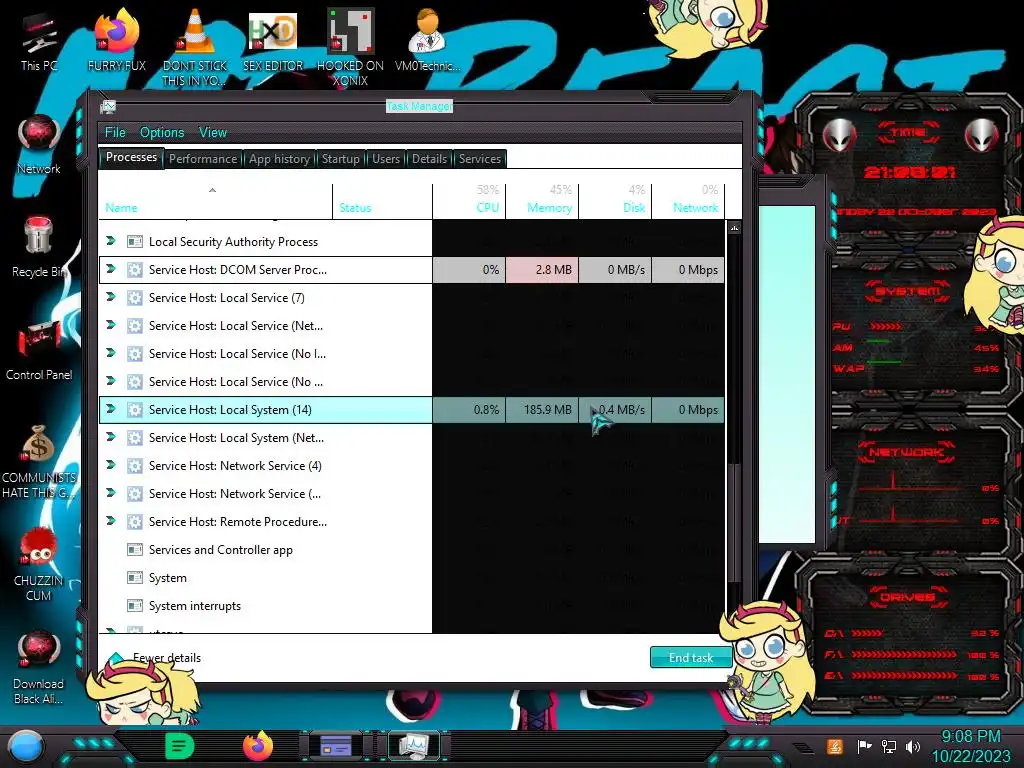Open the volume speaker tray icon

[913, 746]
